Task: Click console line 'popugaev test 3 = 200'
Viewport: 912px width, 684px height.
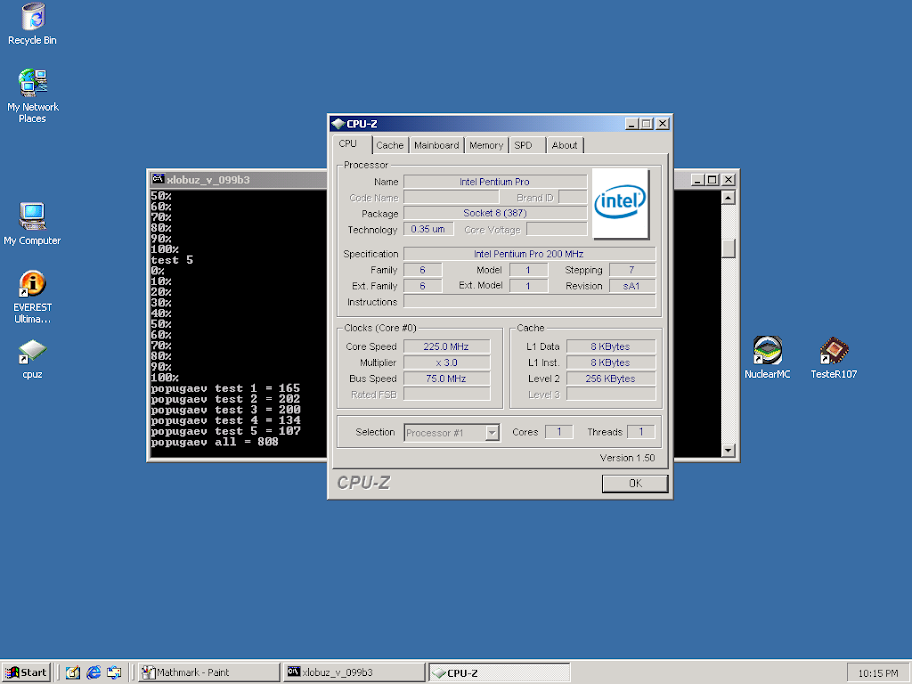Action: click(x=226, y=410)
